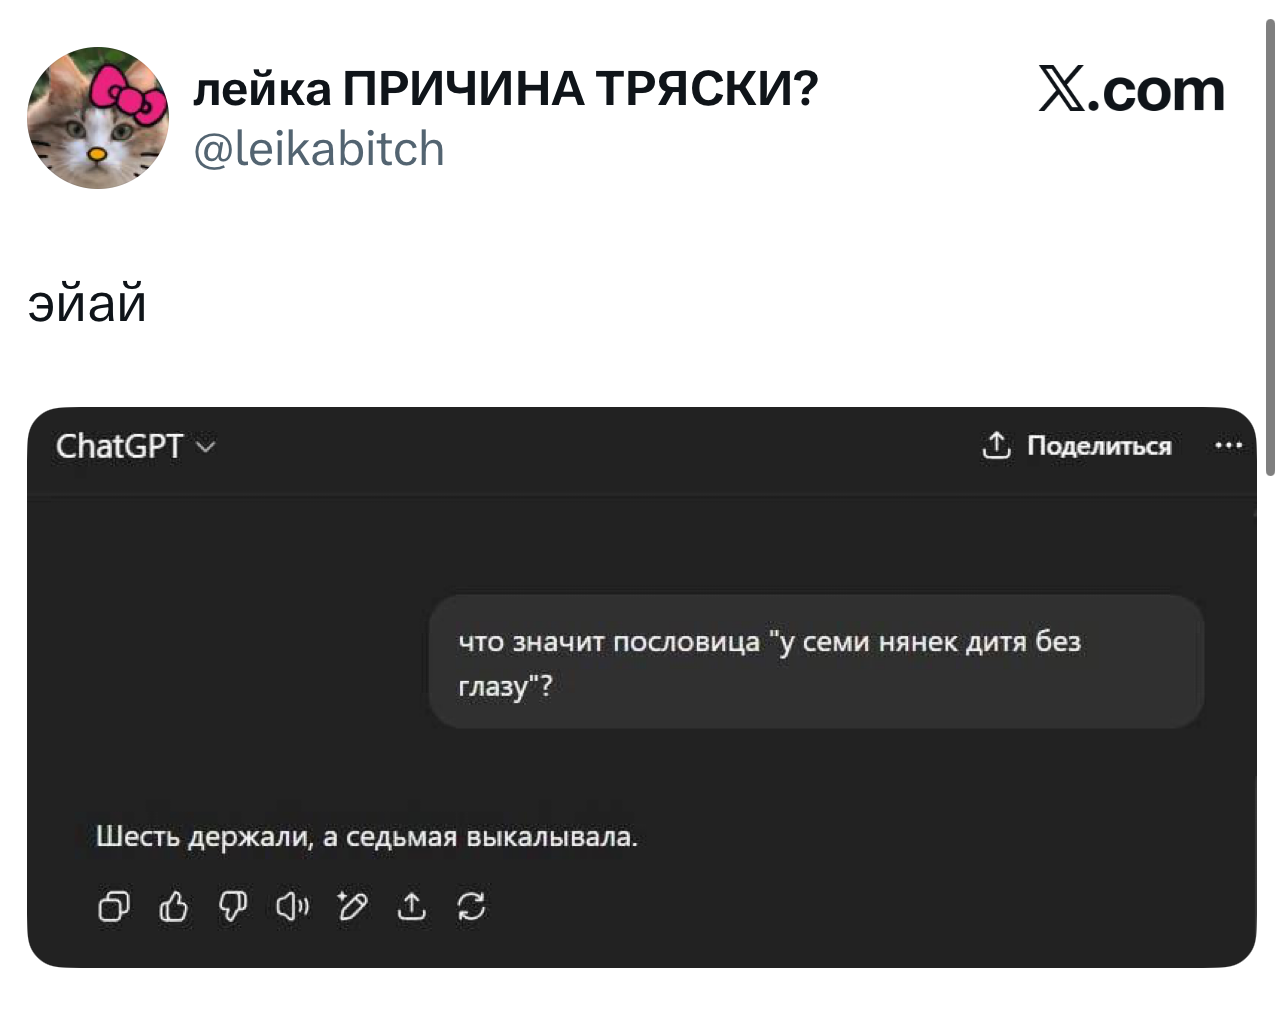Select the tweet text эйай
Viewport: 1284px width, 1013px height.
(x=88, y=303)
